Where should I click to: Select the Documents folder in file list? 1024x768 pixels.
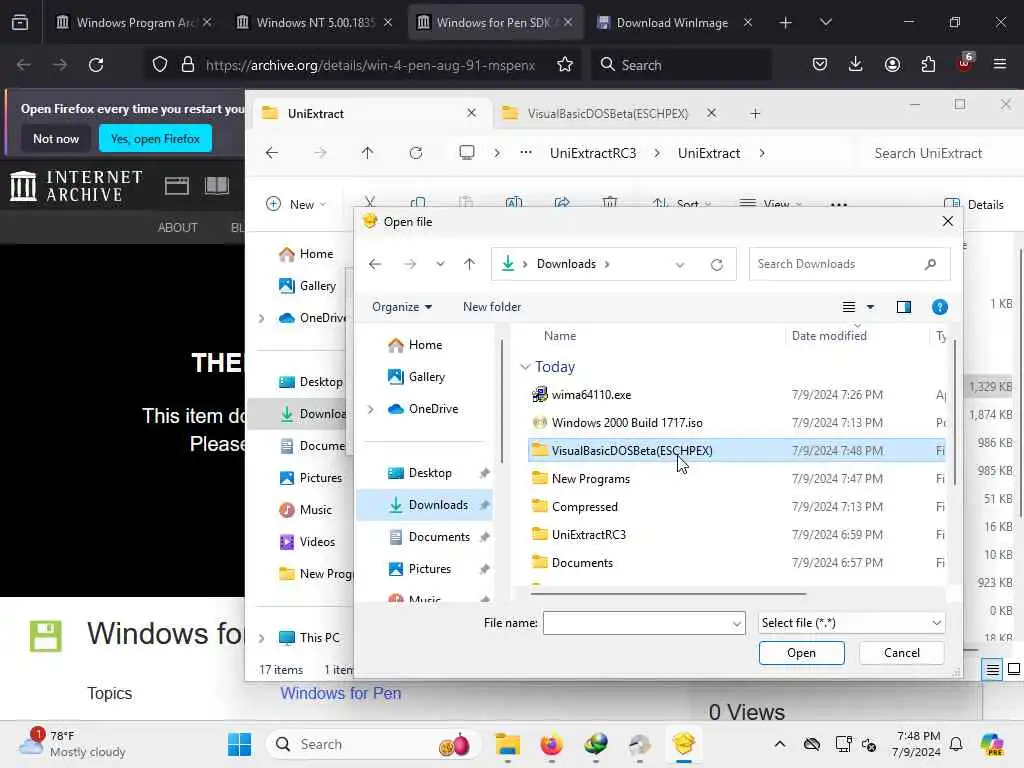click(738, 562)
